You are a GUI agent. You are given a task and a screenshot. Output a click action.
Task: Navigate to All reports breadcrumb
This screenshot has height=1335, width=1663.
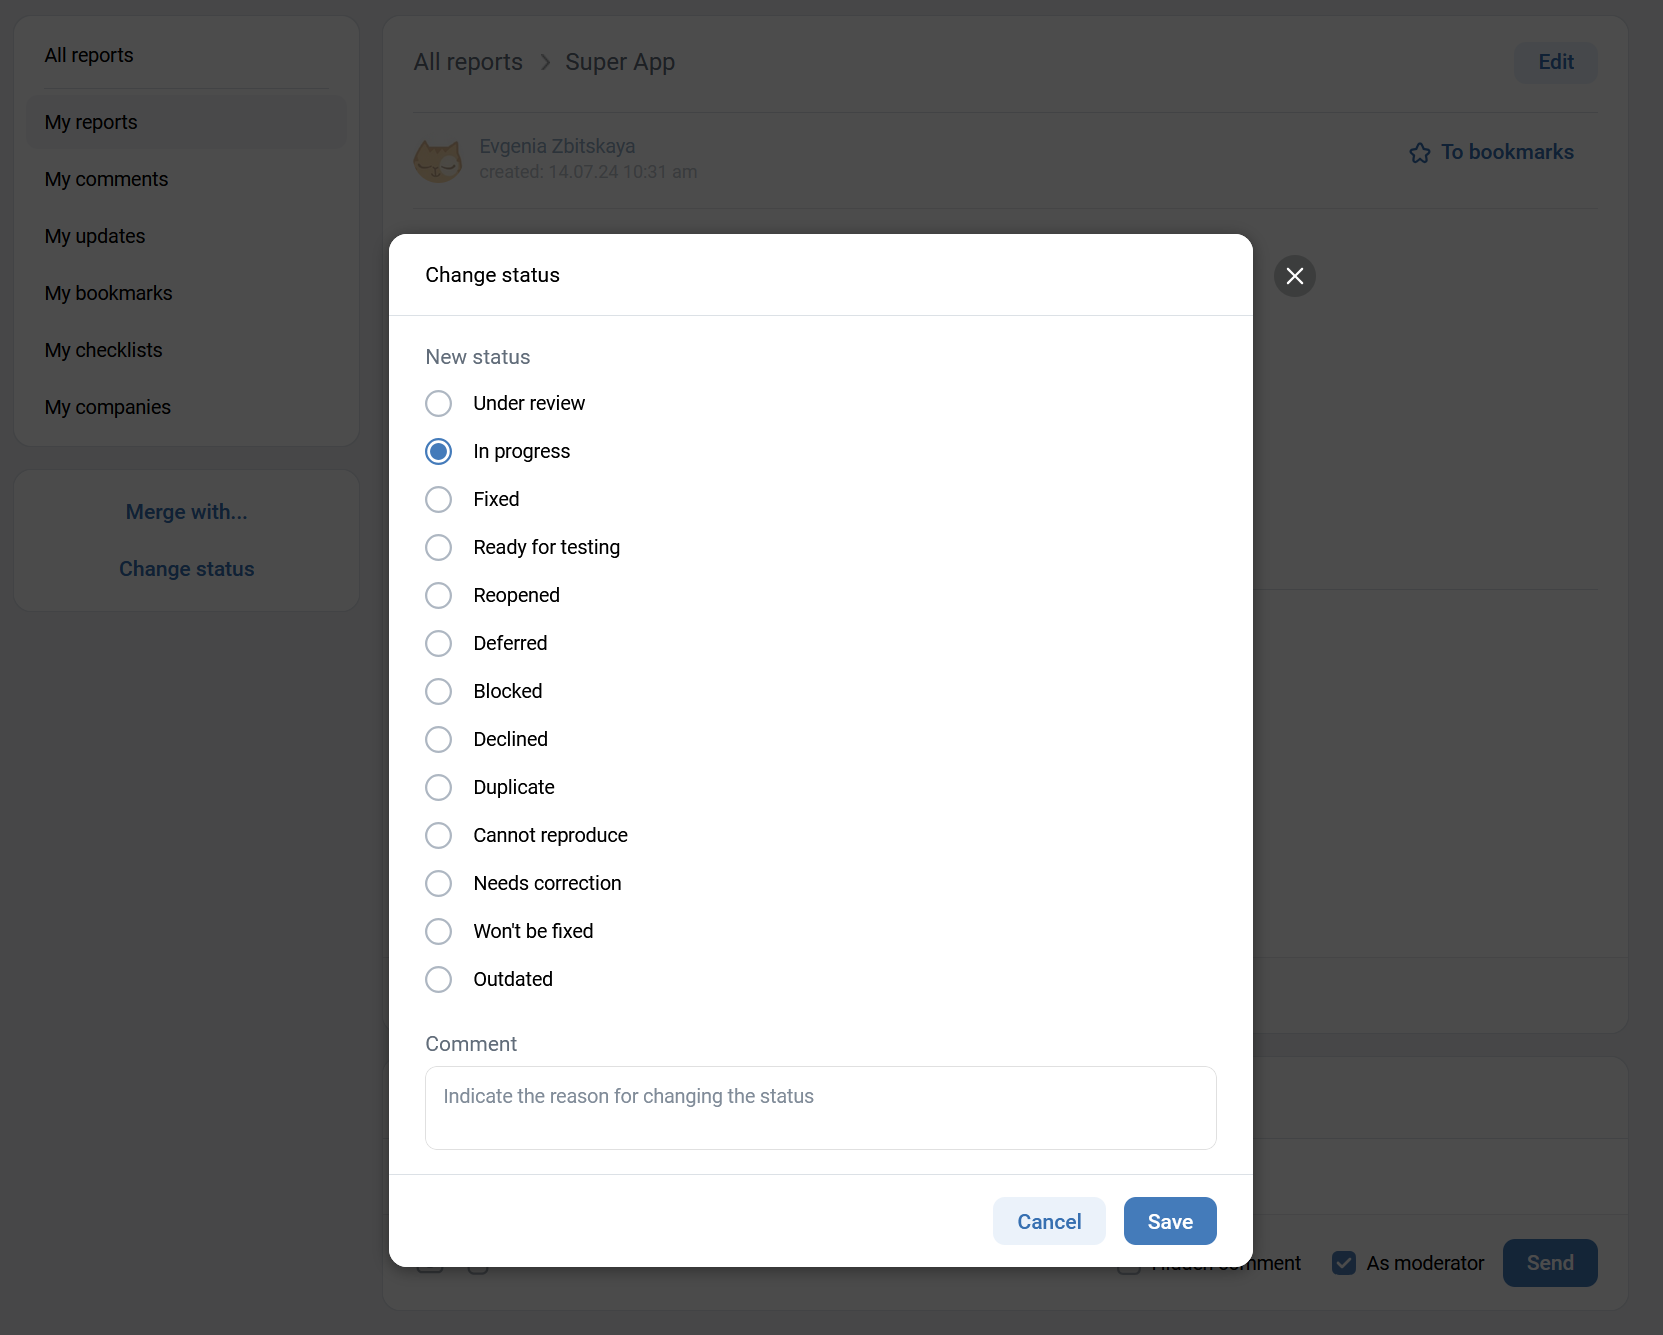click(x=468, y=62)
